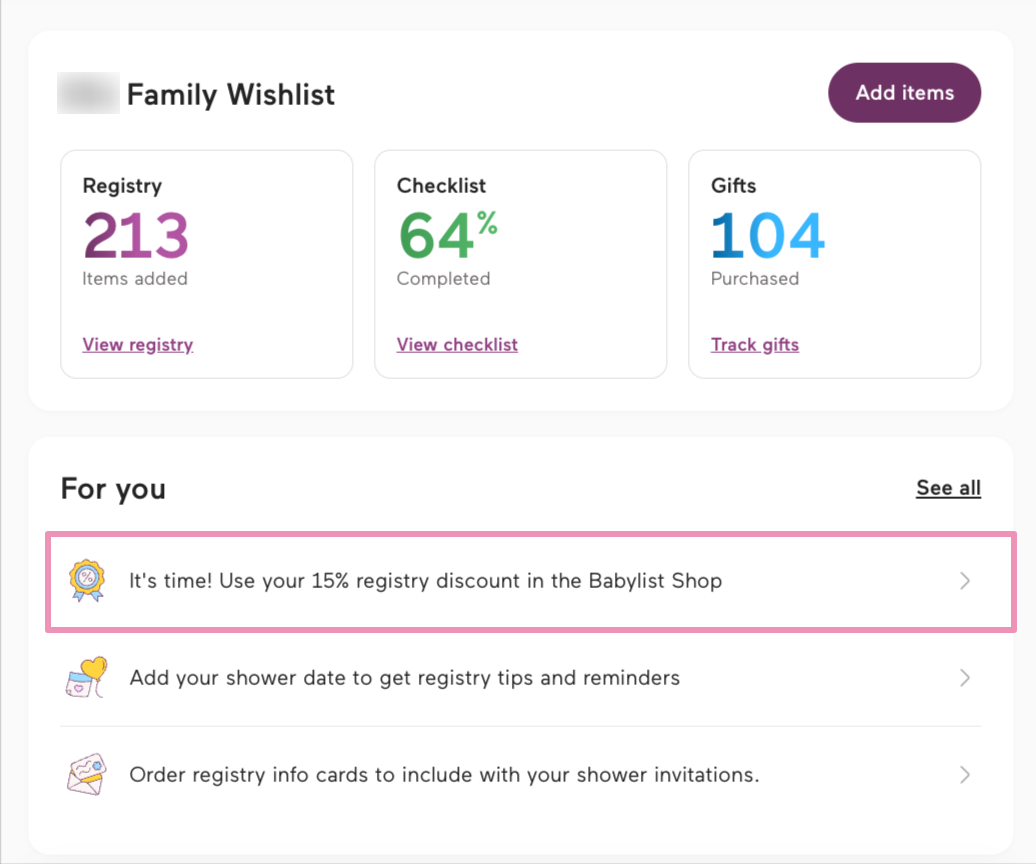Click the blurred family photo thumbnail

[x=88, y=93]
